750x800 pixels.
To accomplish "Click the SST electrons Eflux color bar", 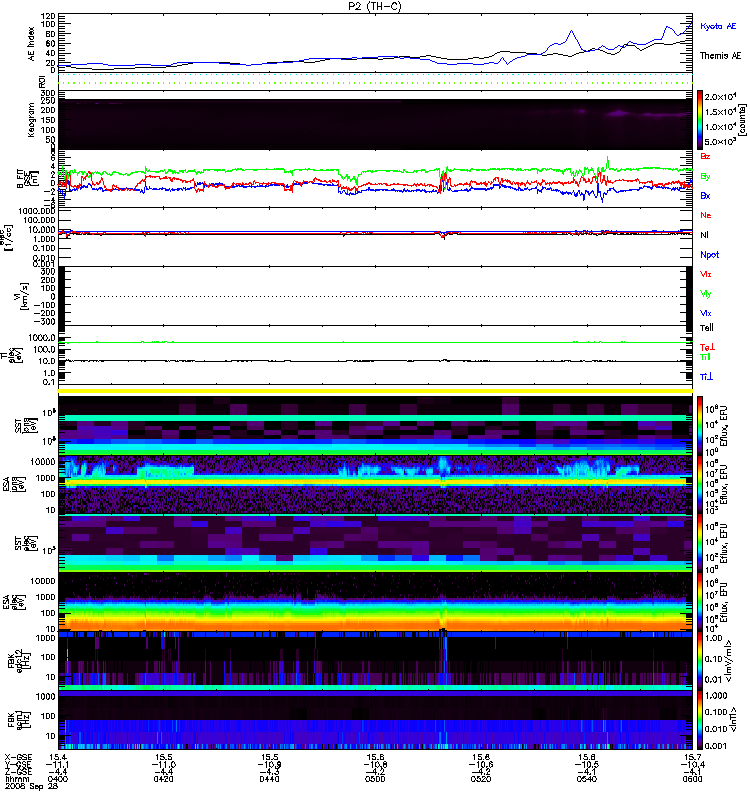I will tap(700, 544).
